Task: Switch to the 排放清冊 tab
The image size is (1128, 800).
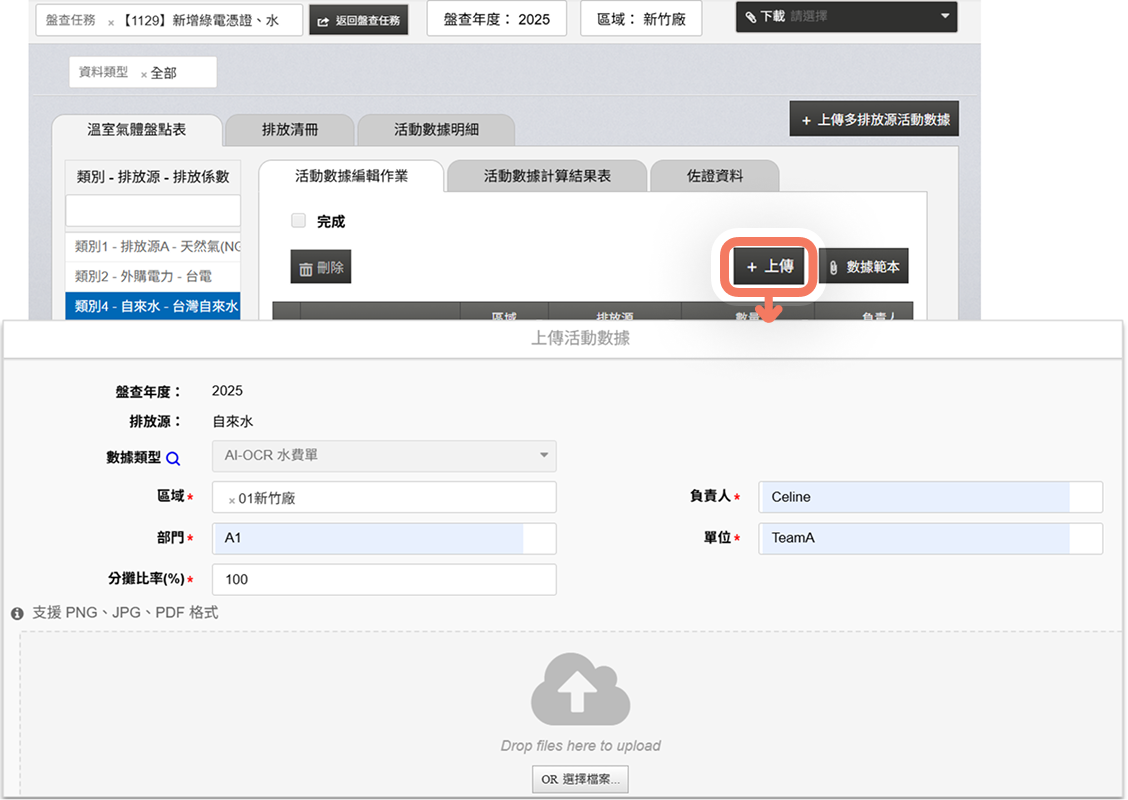Action: (290, 130)
